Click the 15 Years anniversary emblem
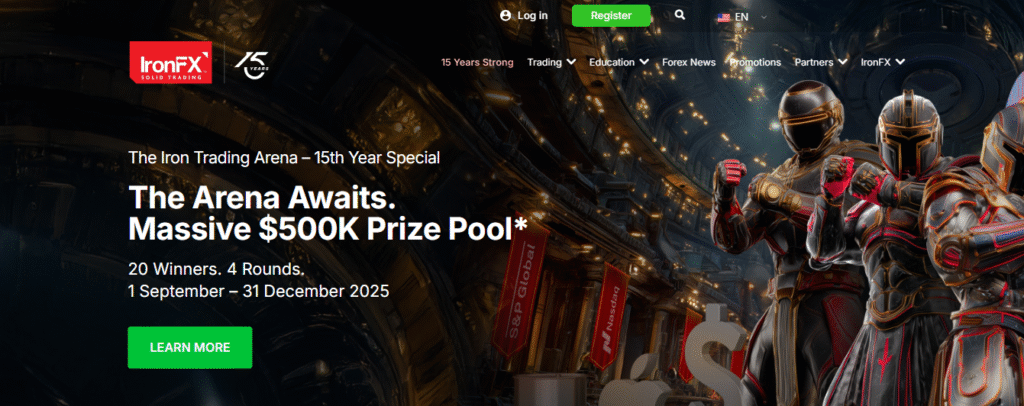Viewport: 1024px width, 406px height. pos(251,65)
